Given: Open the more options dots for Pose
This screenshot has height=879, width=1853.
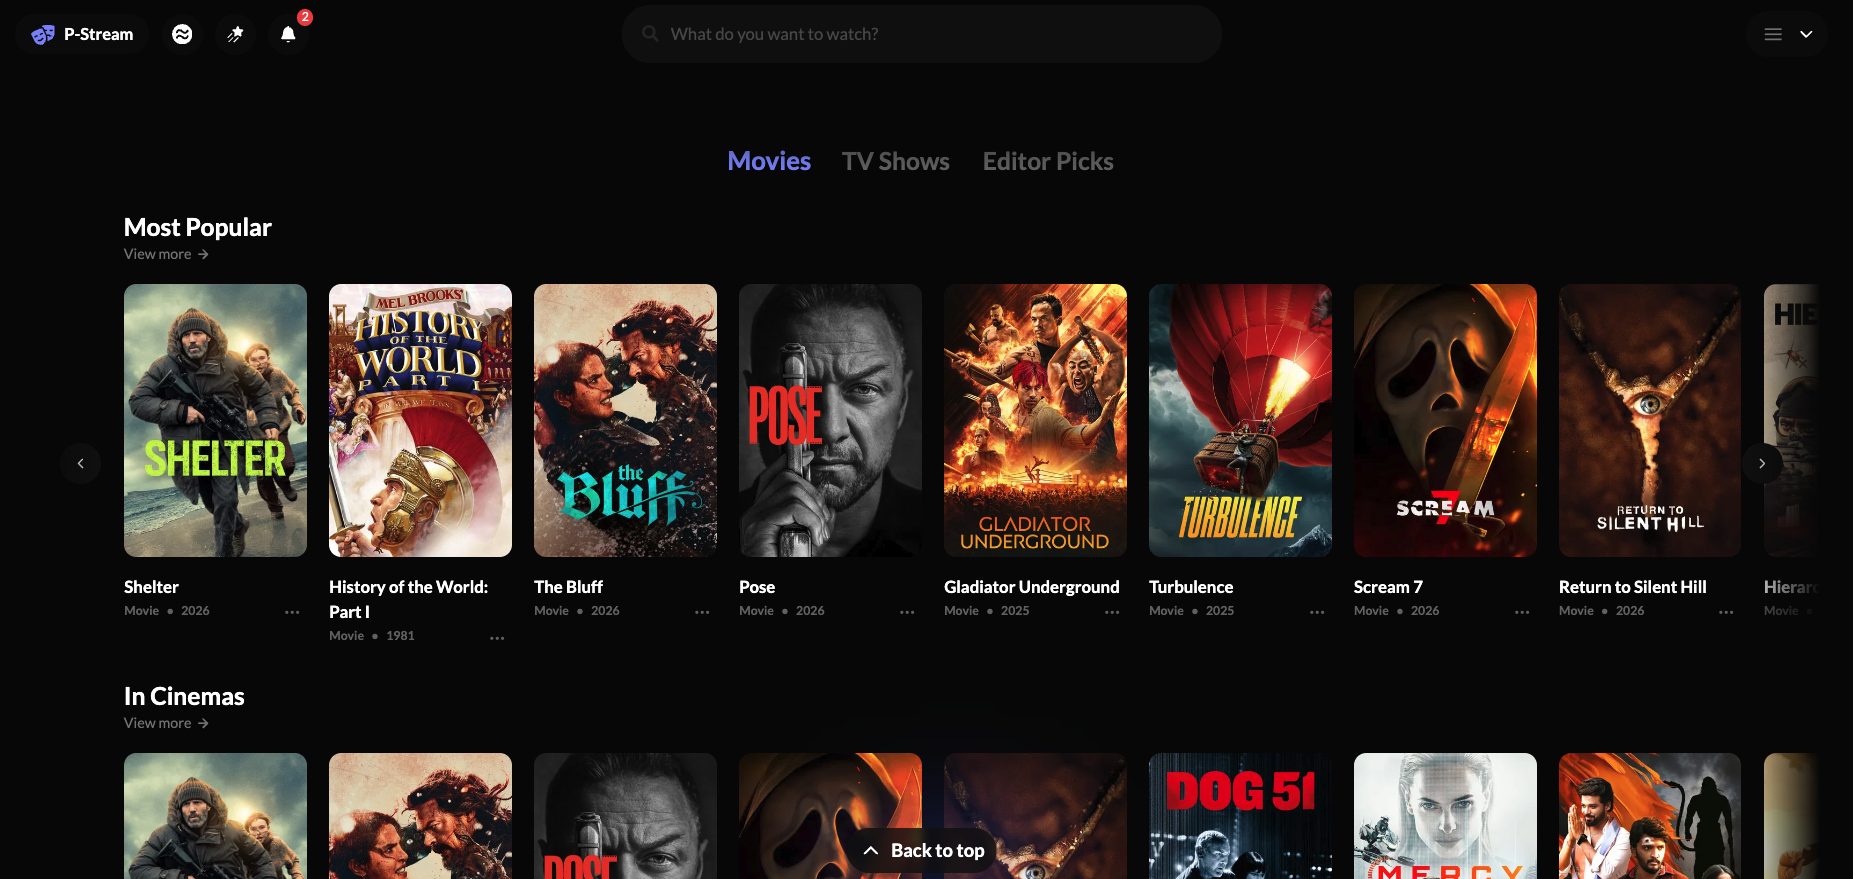Looking at the screenshot, I should click(x=907, y=612).
